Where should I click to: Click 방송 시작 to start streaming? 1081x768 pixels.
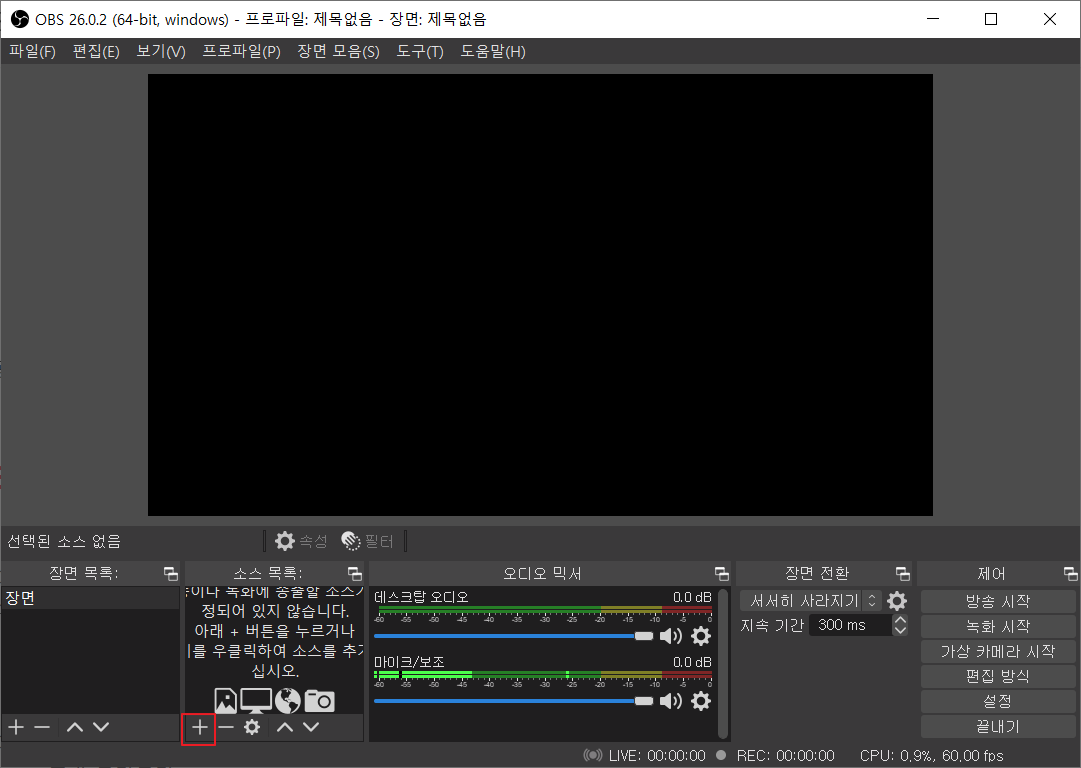(998, 601)
